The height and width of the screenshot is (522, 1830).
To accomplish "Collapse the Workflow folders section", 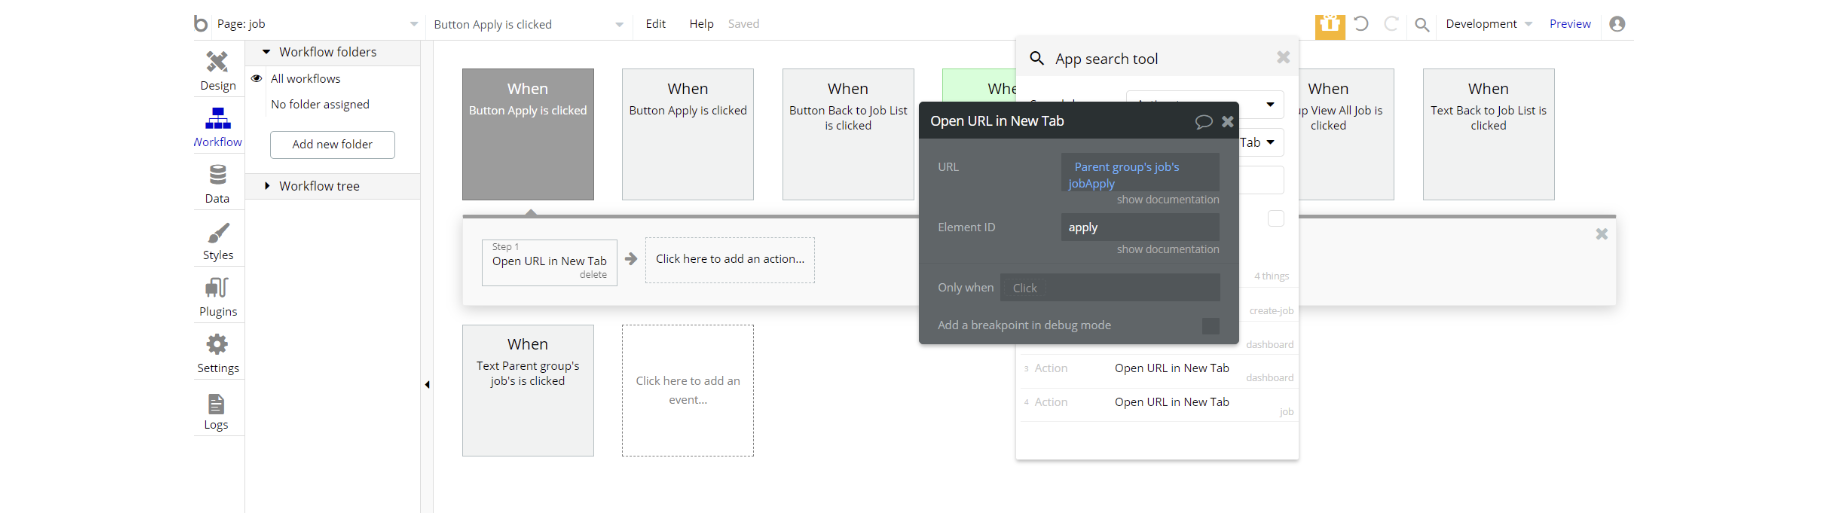I will (266, 52).
